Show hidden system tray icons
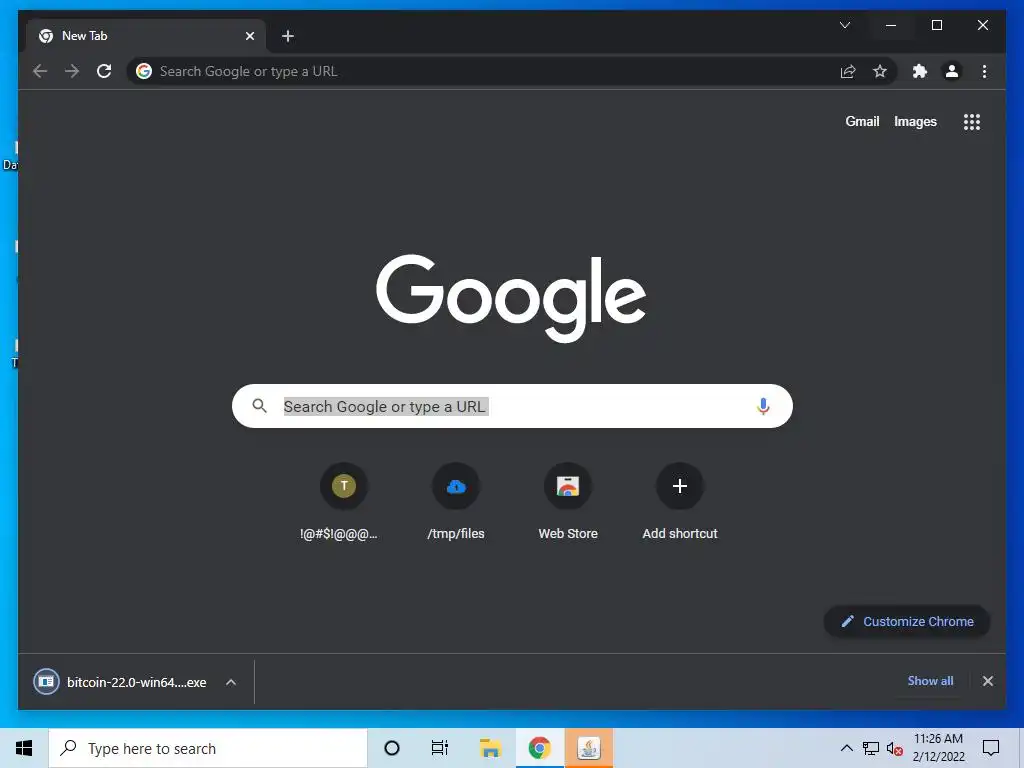This screenshot has width=1024, height=768. (846, 748)
